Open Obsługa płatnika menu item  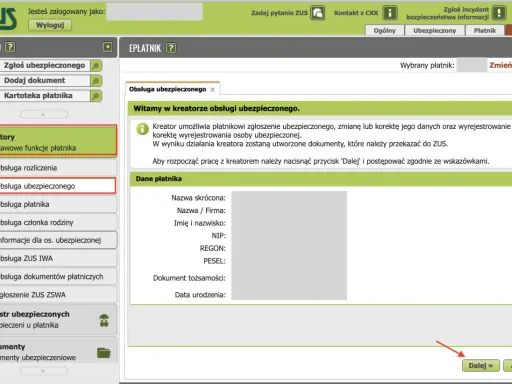[x=58, y=204]
